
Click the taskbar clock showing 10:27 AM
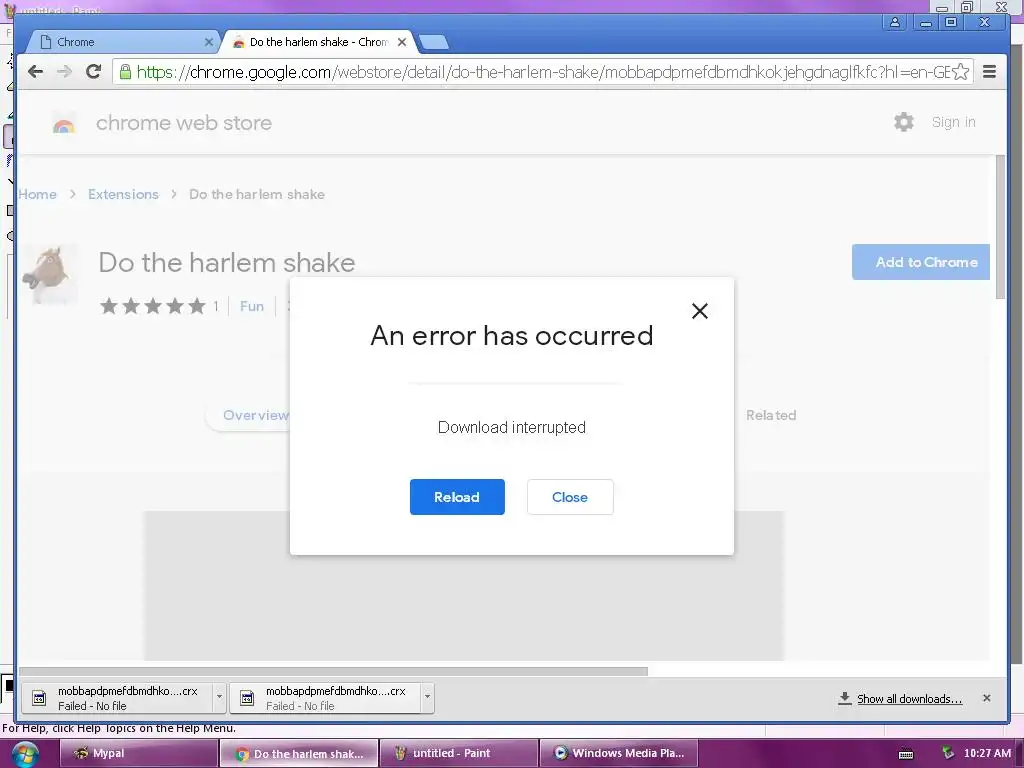(987, 754)
